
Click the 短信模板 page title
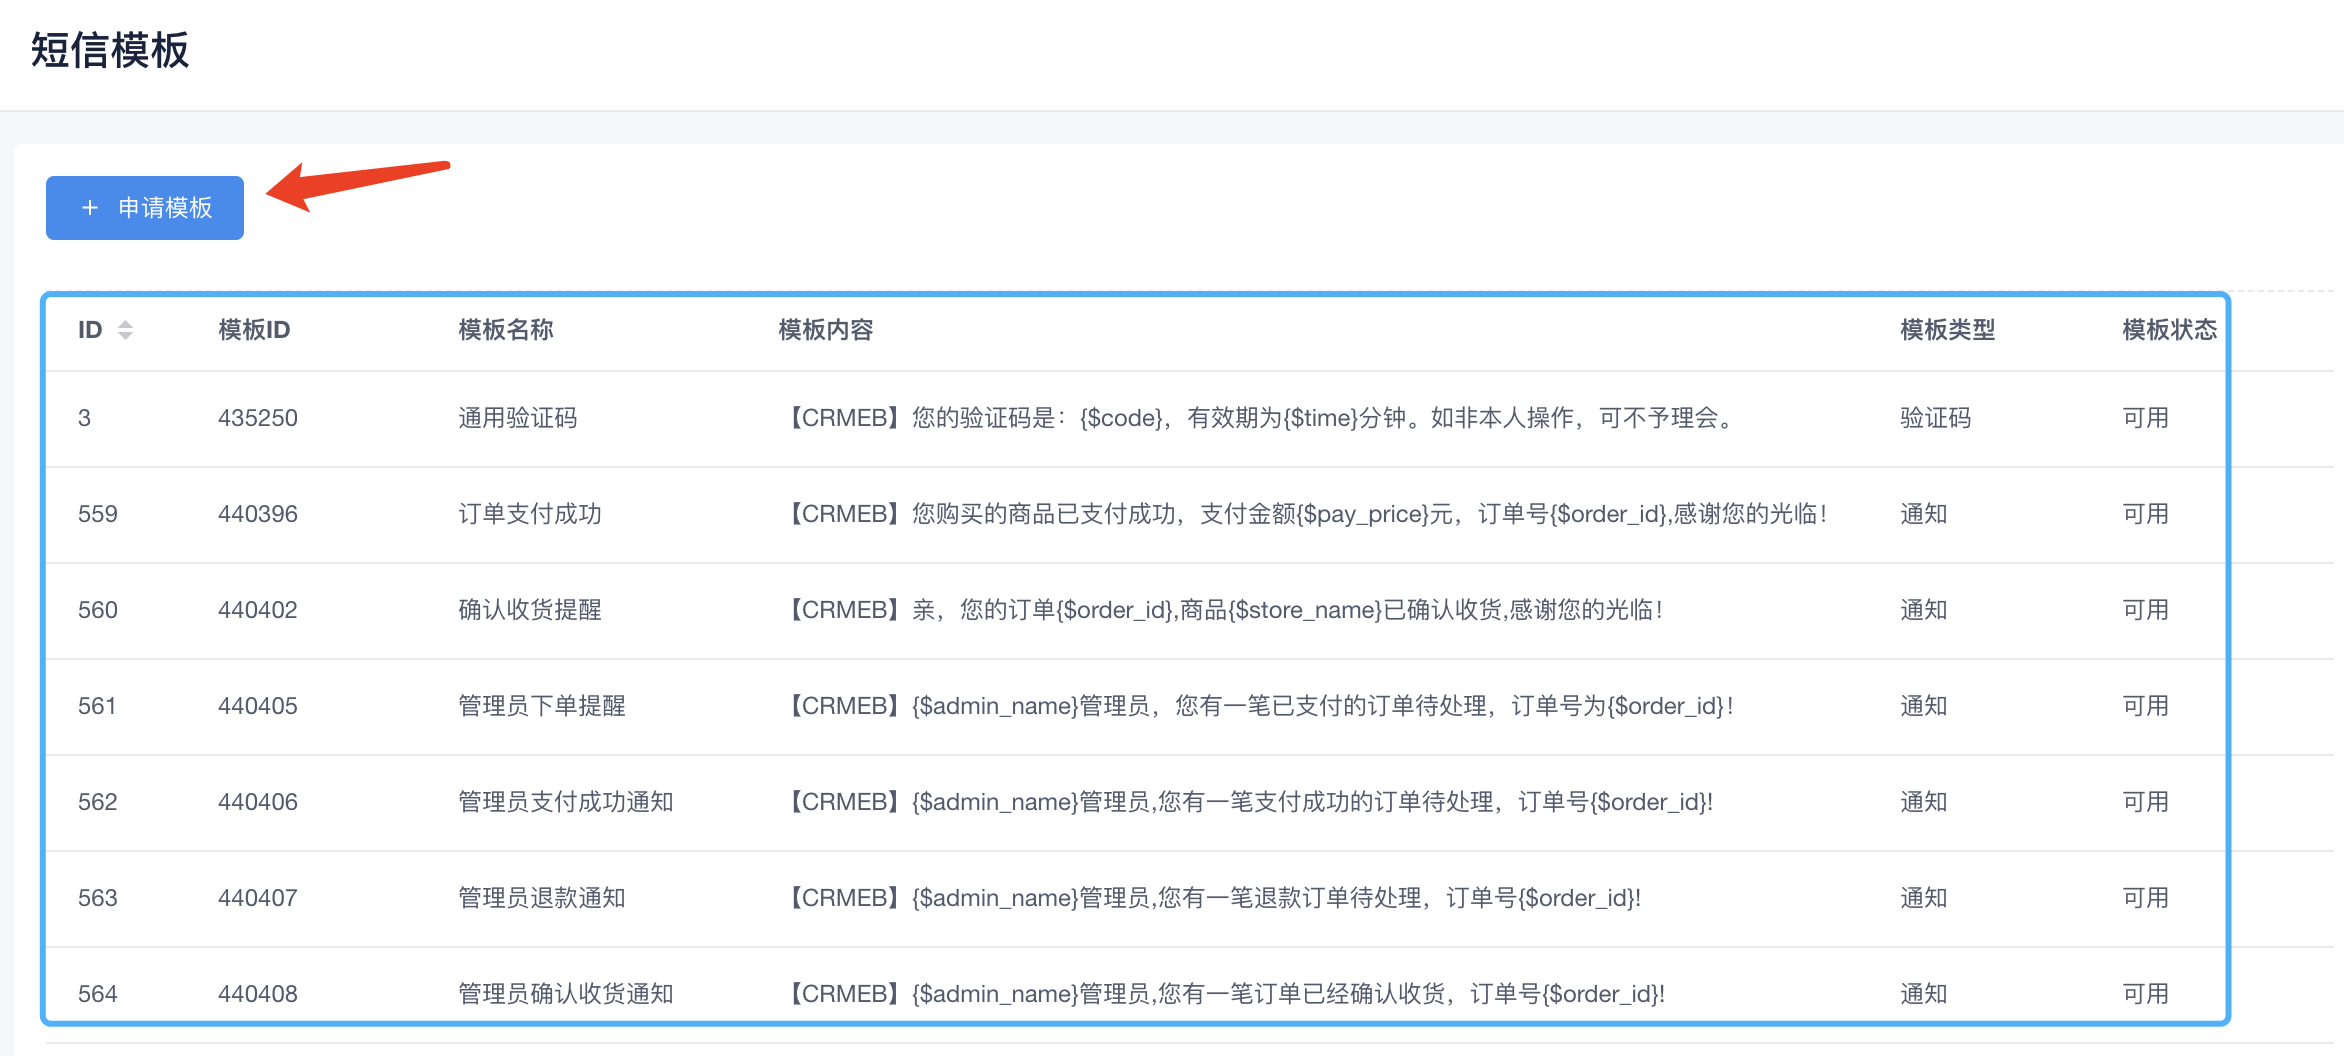point(110,50)
